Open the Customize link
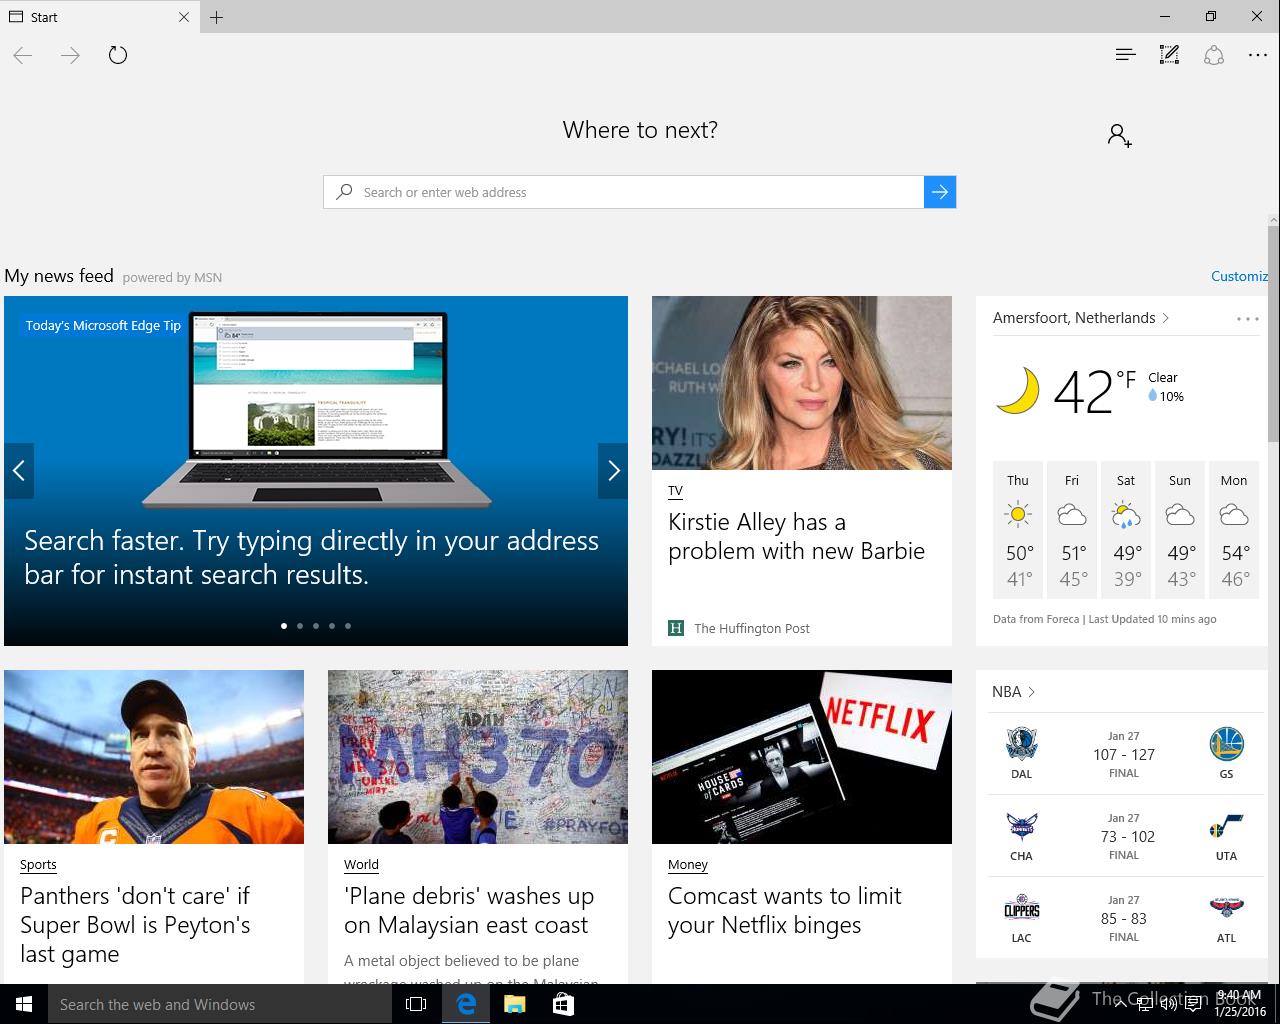This screenshot has width=1280, height=1024. [x=1239, y=276]
